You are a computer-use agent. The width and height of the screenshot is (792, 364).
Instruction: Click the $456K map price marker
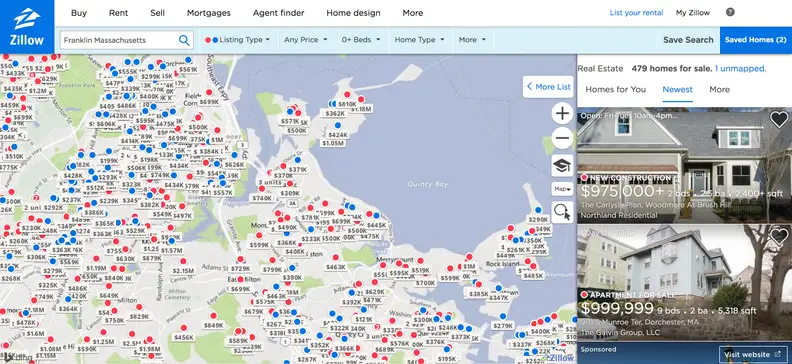183,337
